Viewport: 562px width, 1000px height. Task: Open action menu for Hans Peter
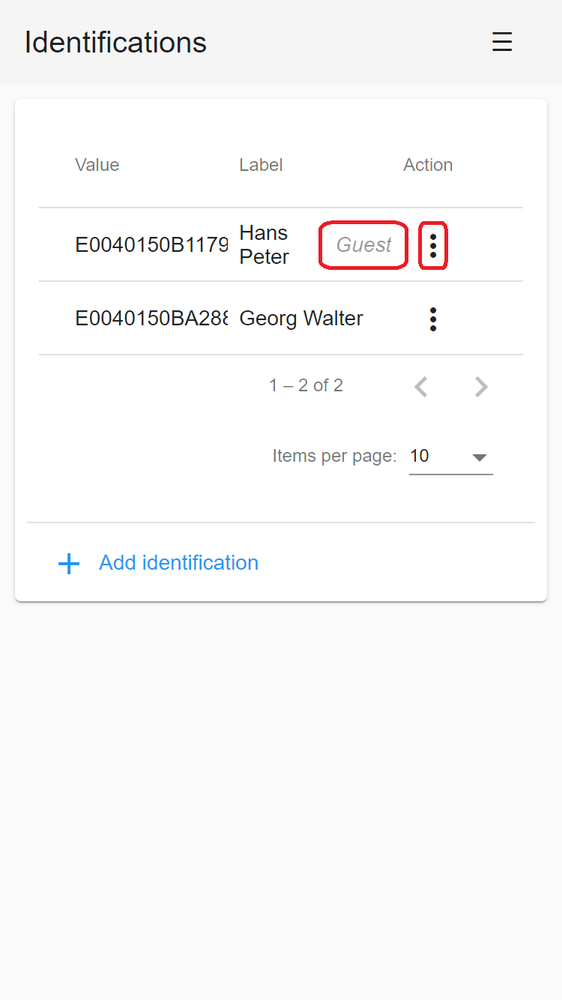[433, 245]
